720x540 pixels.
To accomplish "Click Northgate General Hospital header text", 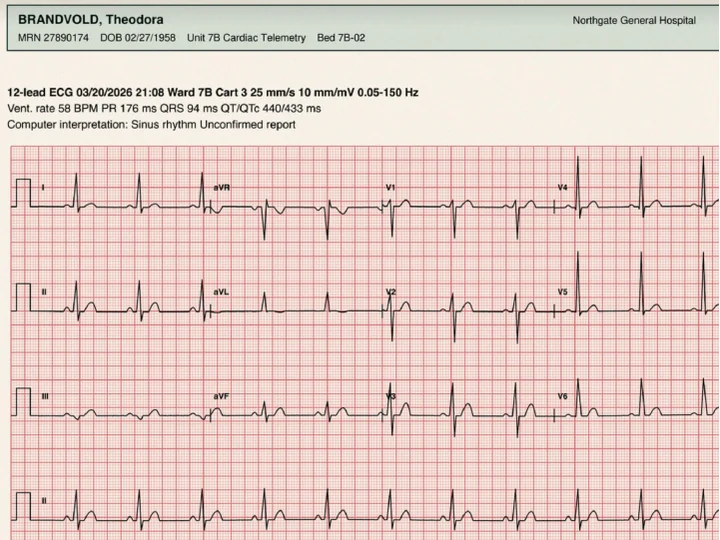I will 634,21.
